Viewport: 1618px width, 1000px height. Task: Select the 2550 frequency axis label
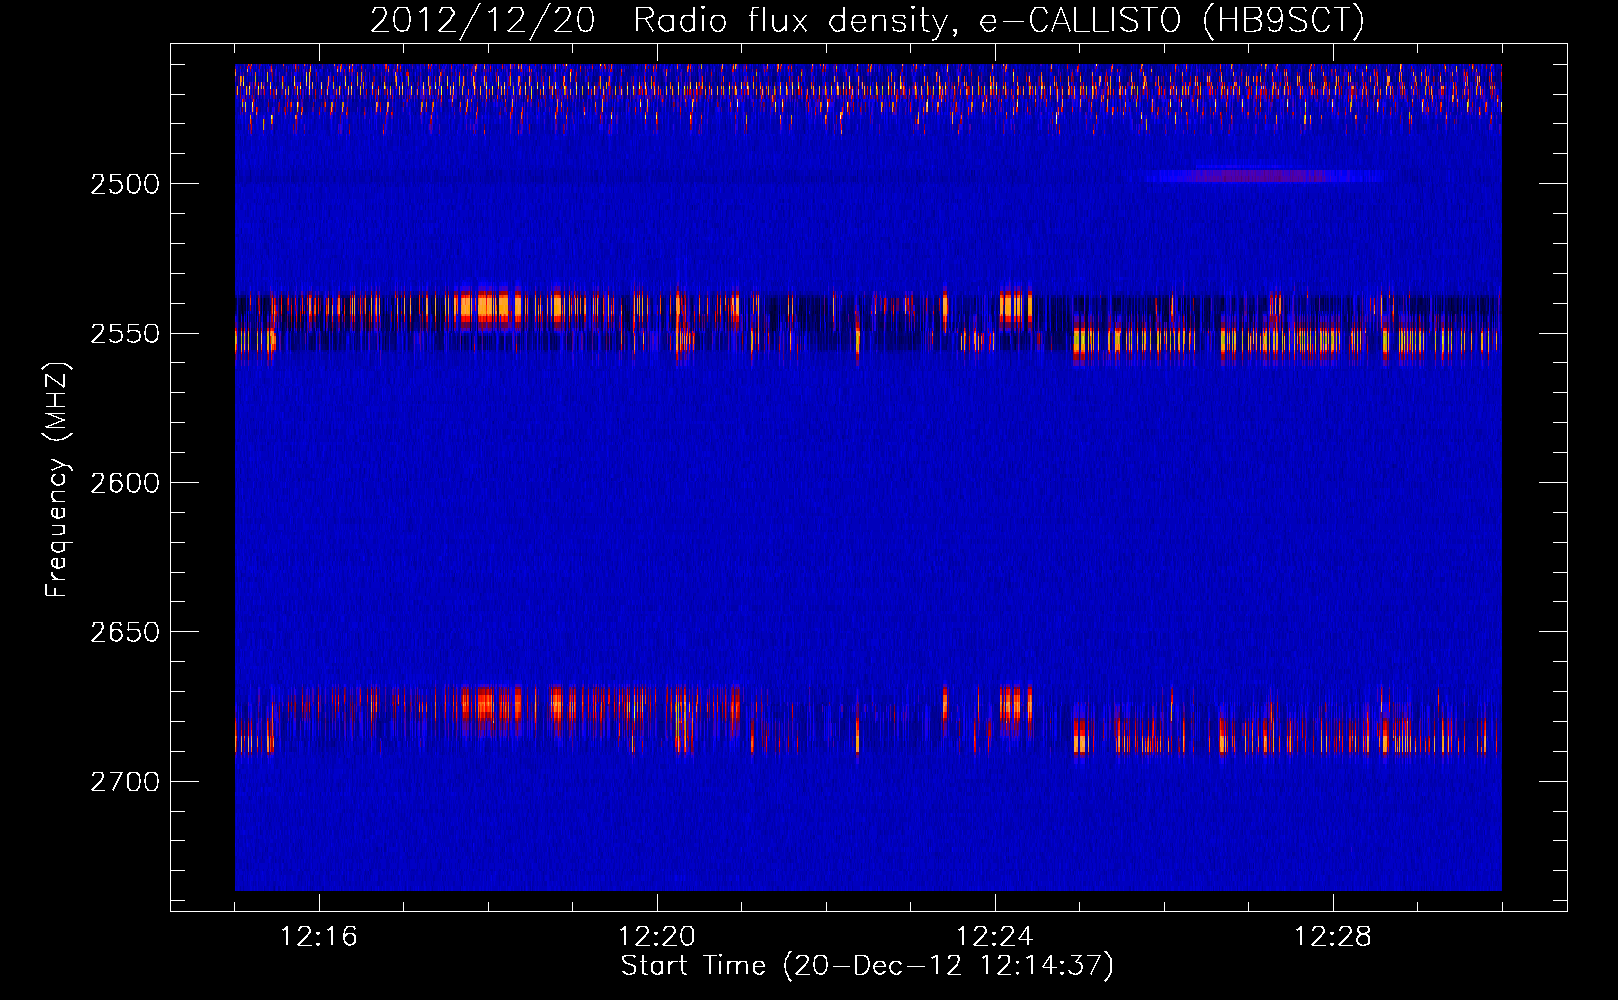125,333
